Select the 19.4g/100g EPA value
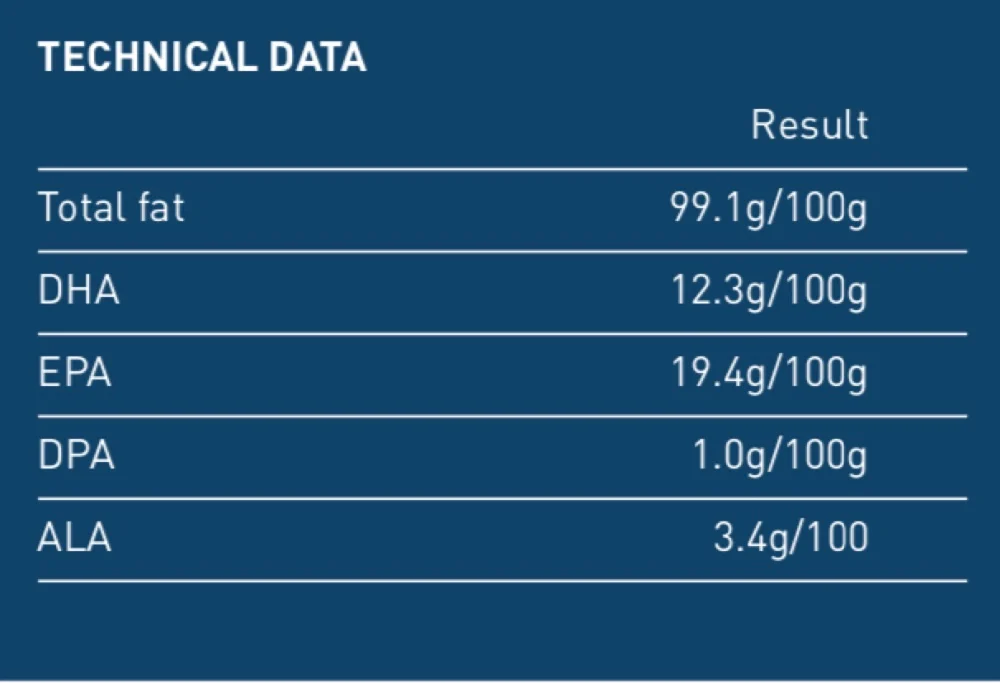This screenshot has height=683, width=1000. [x=769, y=374]
